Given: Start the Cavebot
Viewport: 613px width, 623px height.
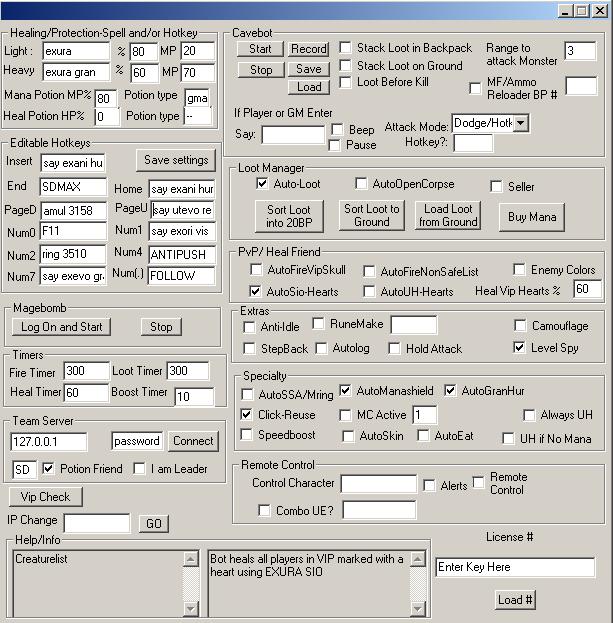Looking at the screenshot, I should (260, 49).
